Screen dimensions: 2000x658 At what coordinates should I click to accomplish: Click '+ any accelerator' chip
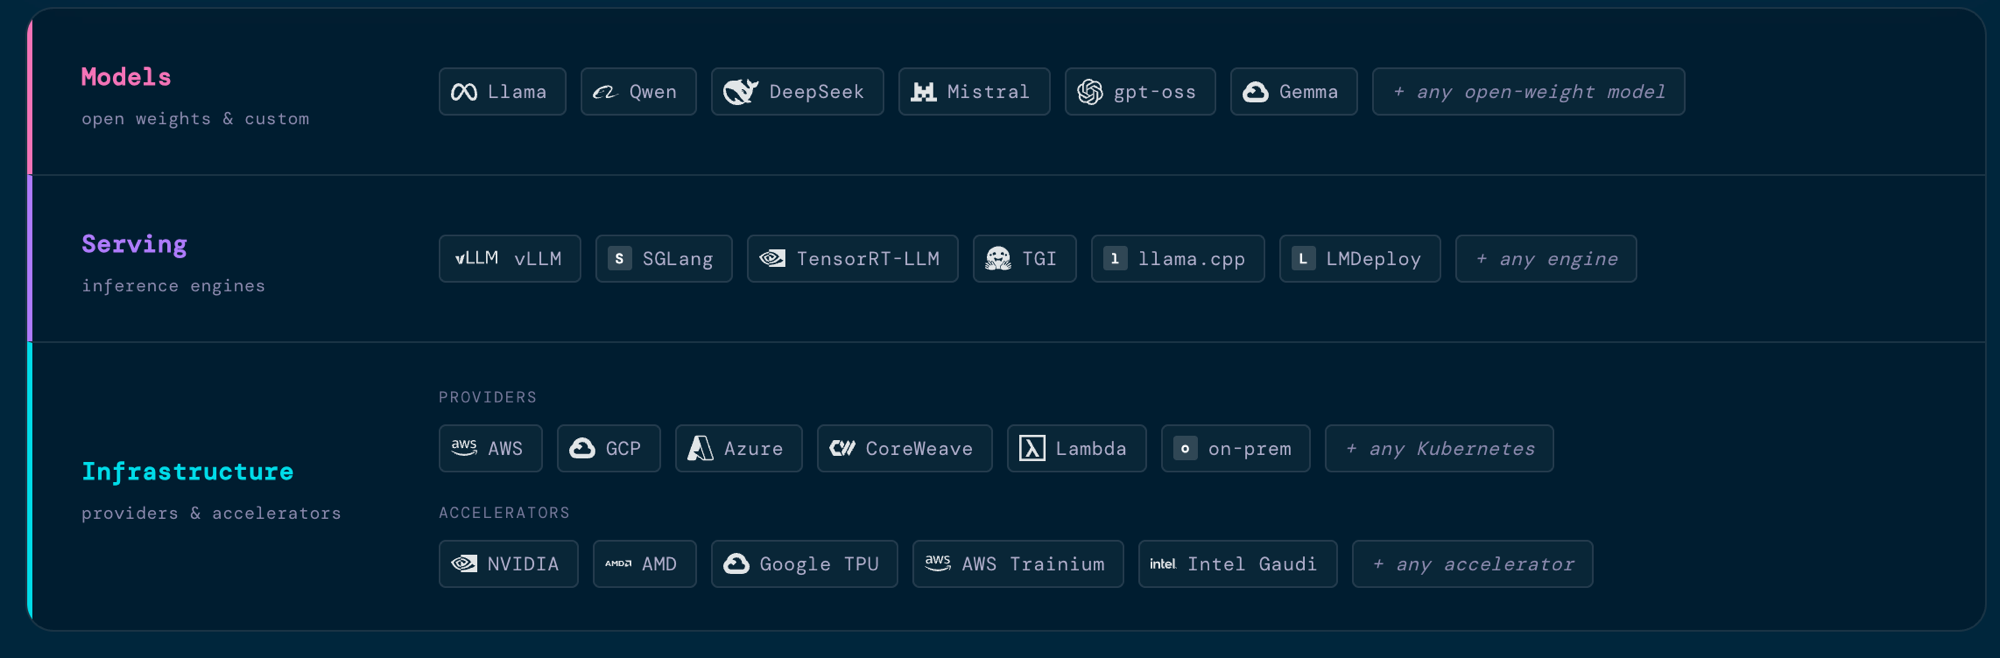[x=1472, y=564]
